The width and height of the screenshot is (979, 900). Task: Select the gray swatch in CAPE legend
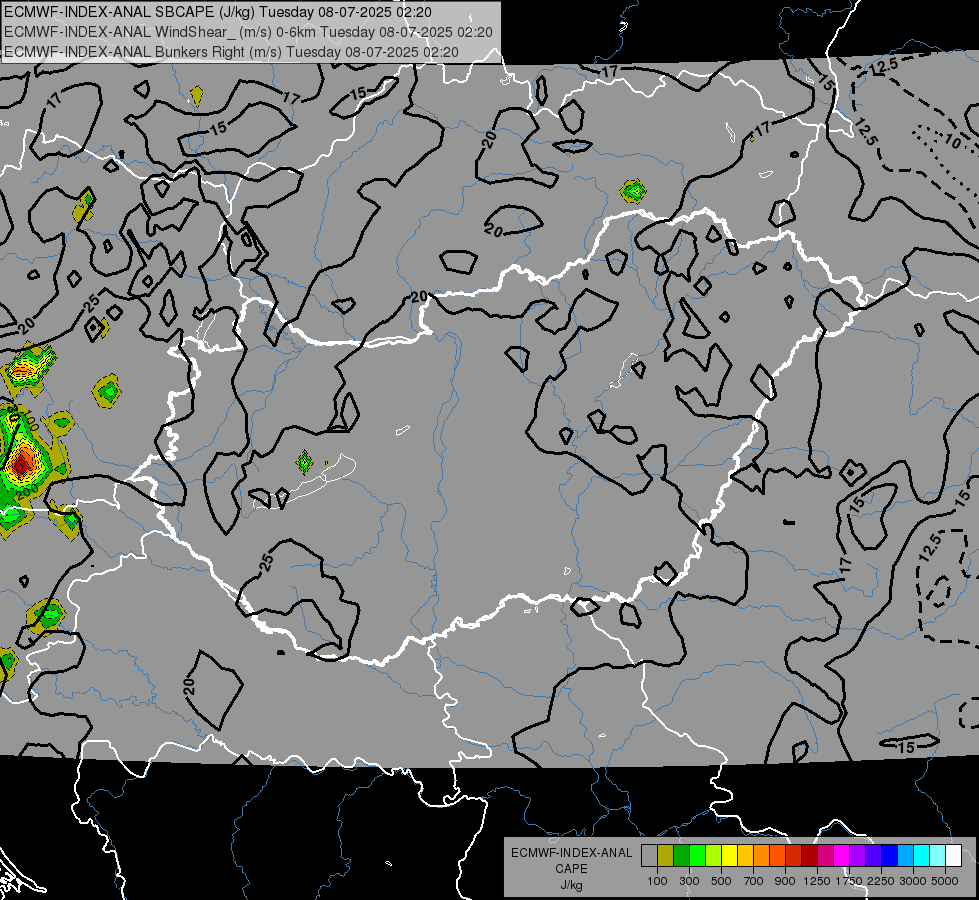tap(649, 855)
